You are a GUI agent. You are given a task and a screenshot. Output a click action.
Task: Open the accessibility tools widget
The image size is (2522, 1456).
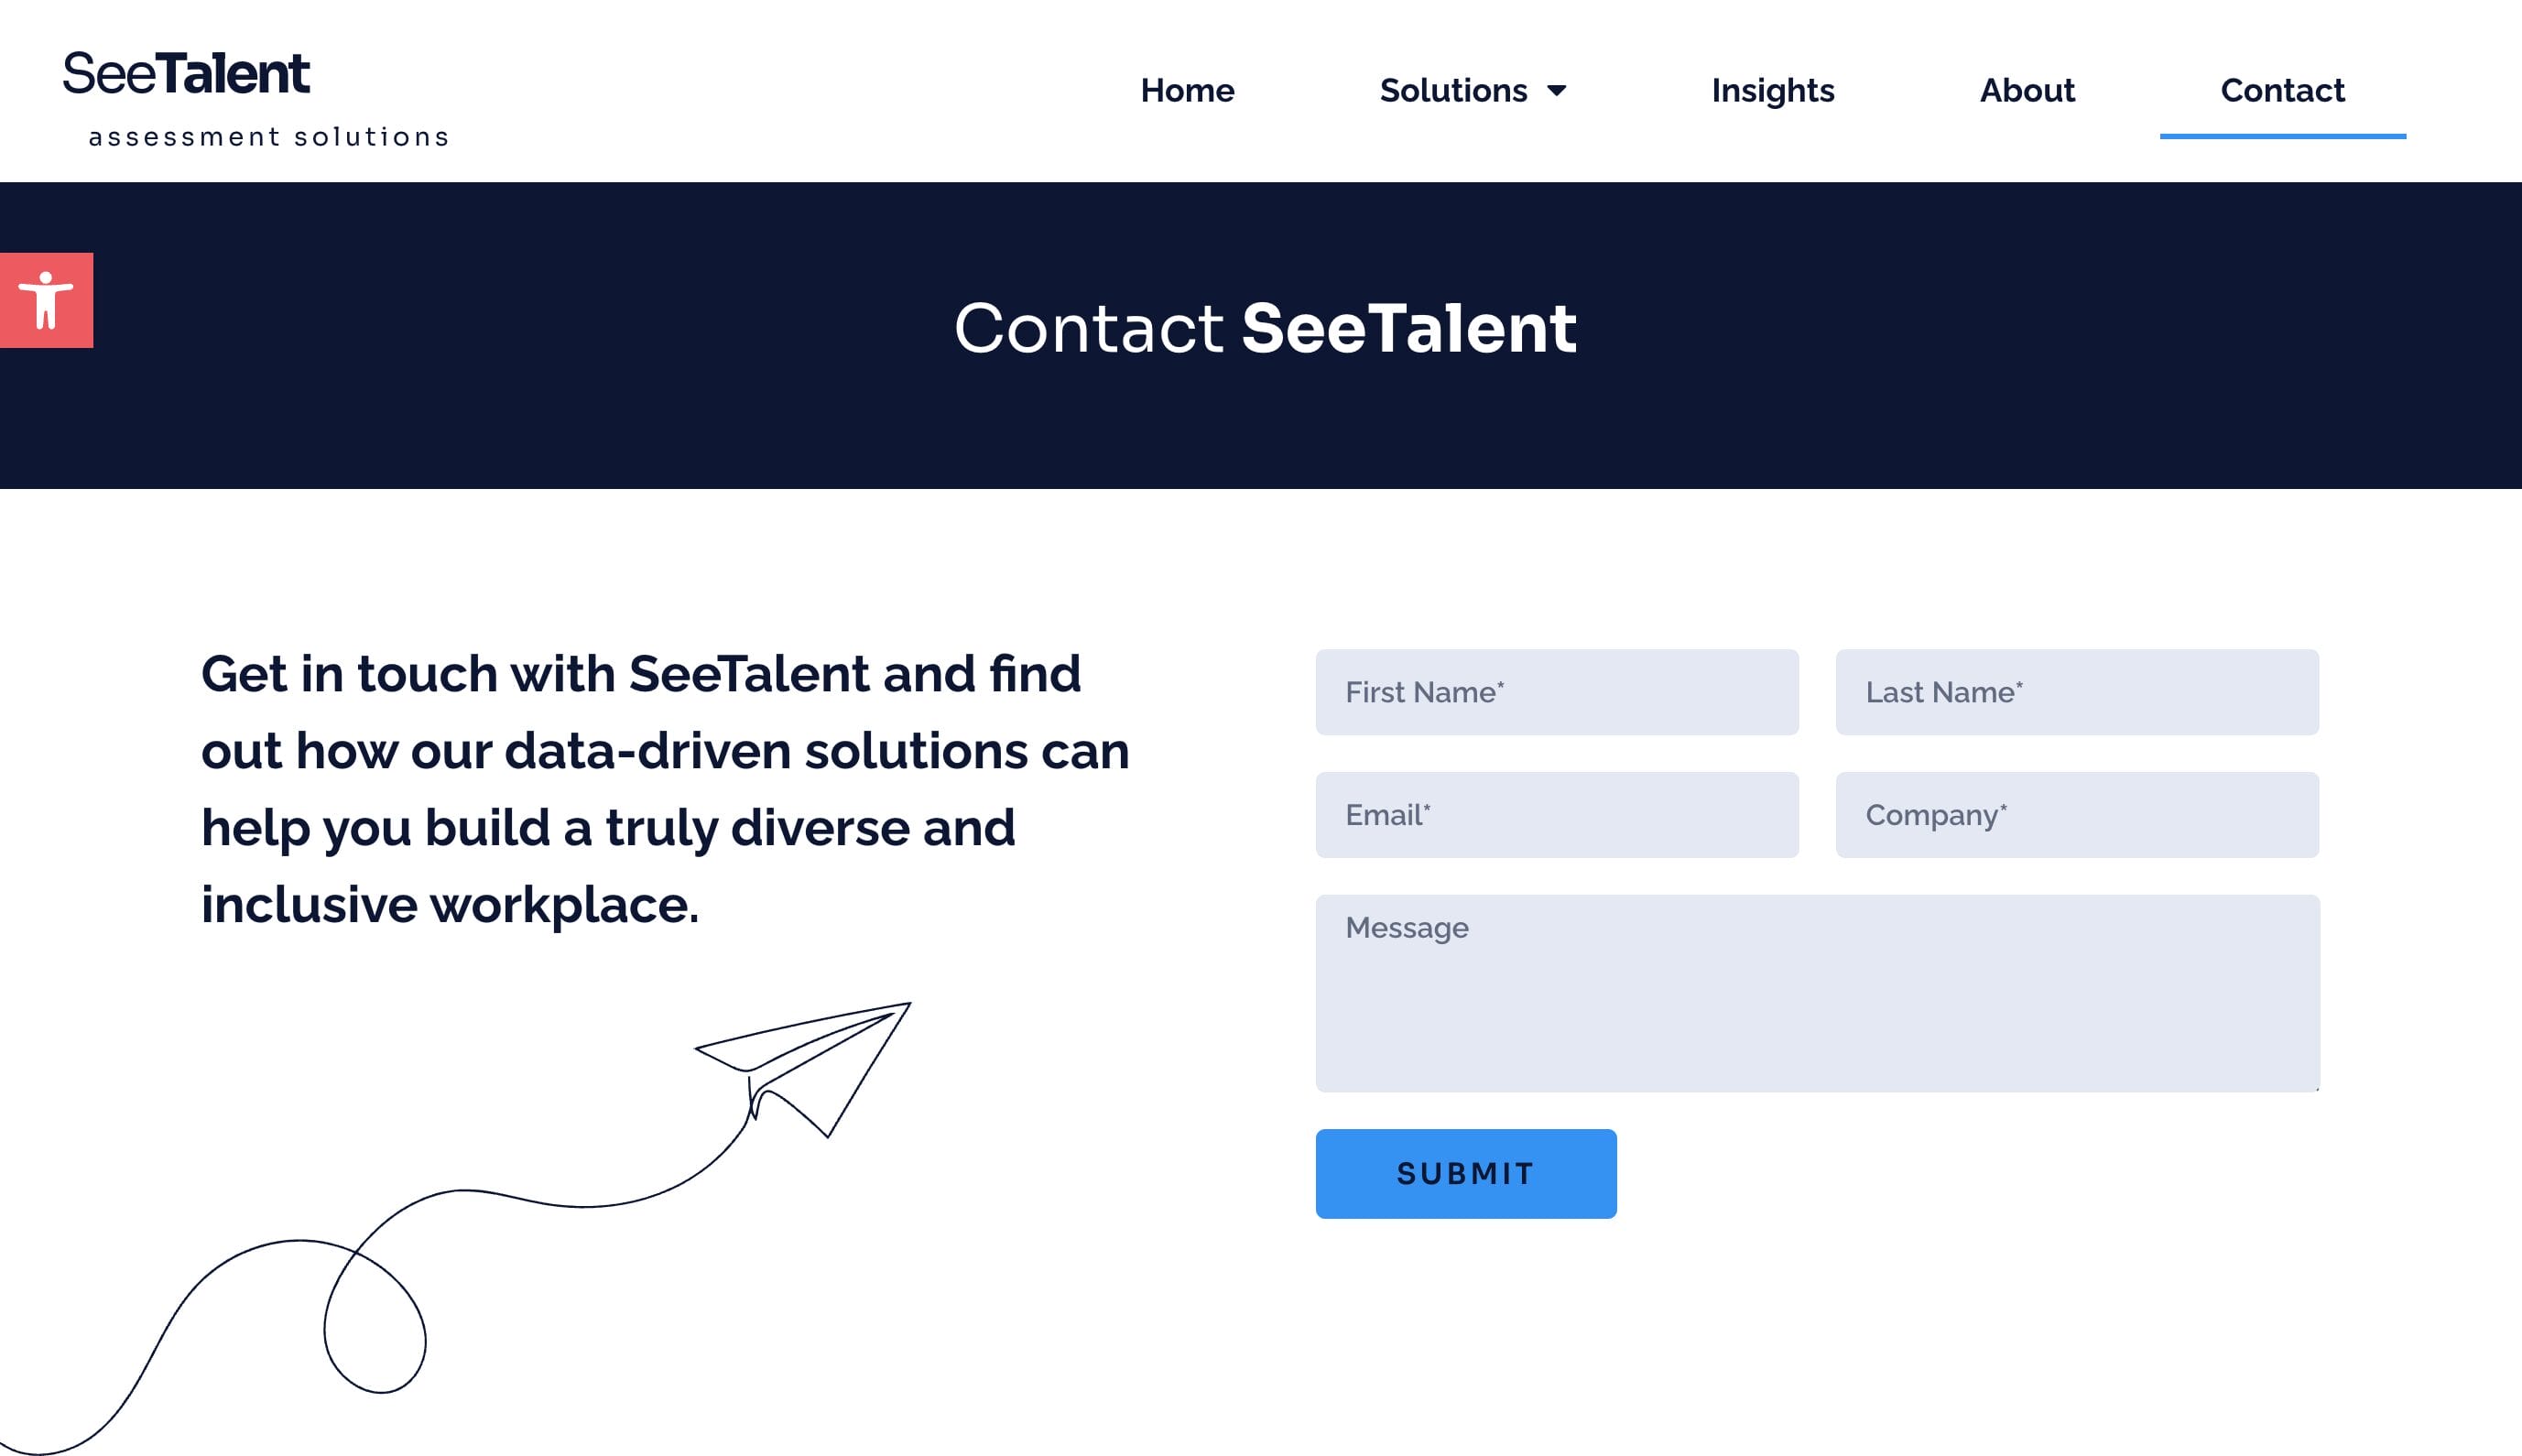pos(46,300)
